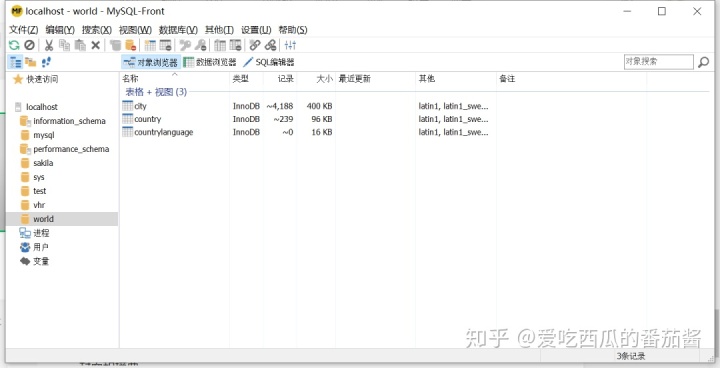The image size is (720, 368).
Task: Click the MySQL-Front app icon in the title bar
Action: 17,11
